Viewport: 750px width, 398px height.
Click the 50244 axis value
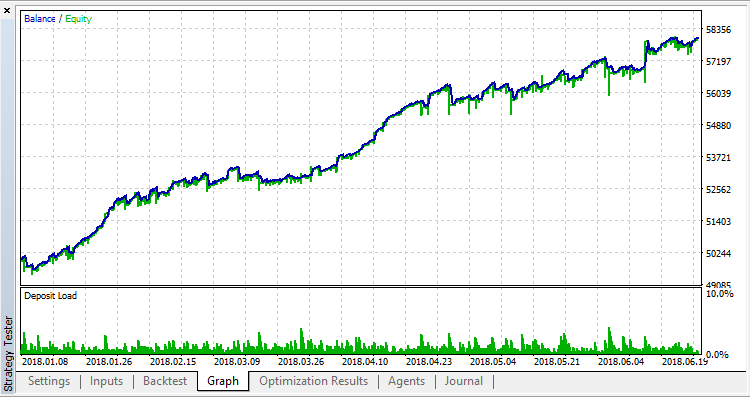click(x=718, y=254)
